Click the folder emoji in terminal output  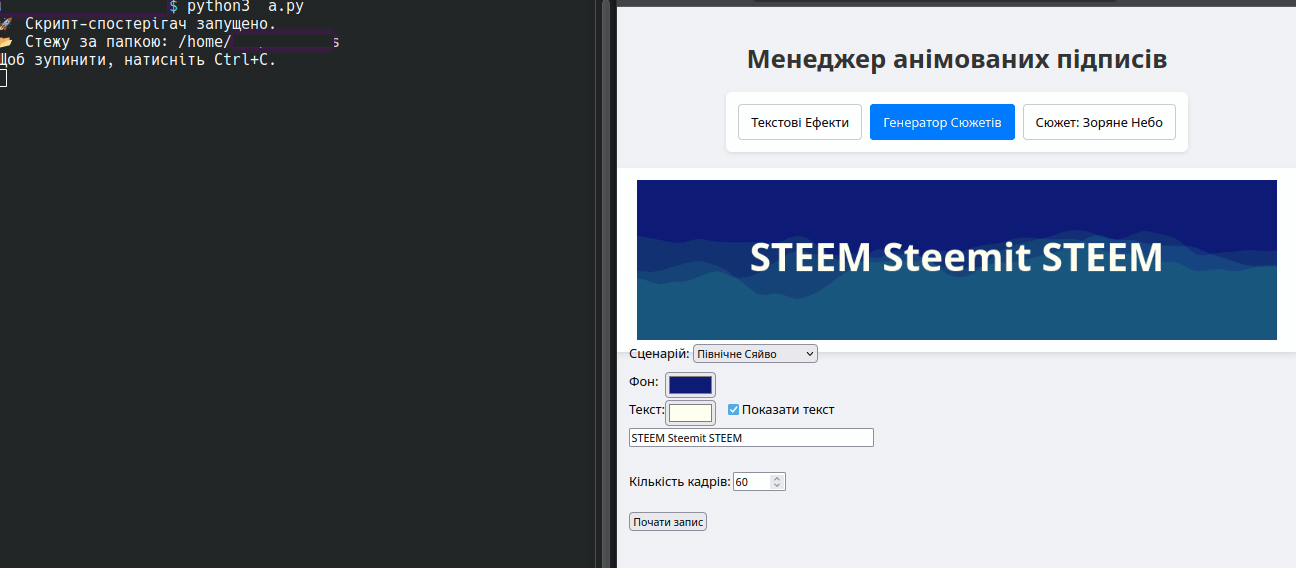coord(7,42)
